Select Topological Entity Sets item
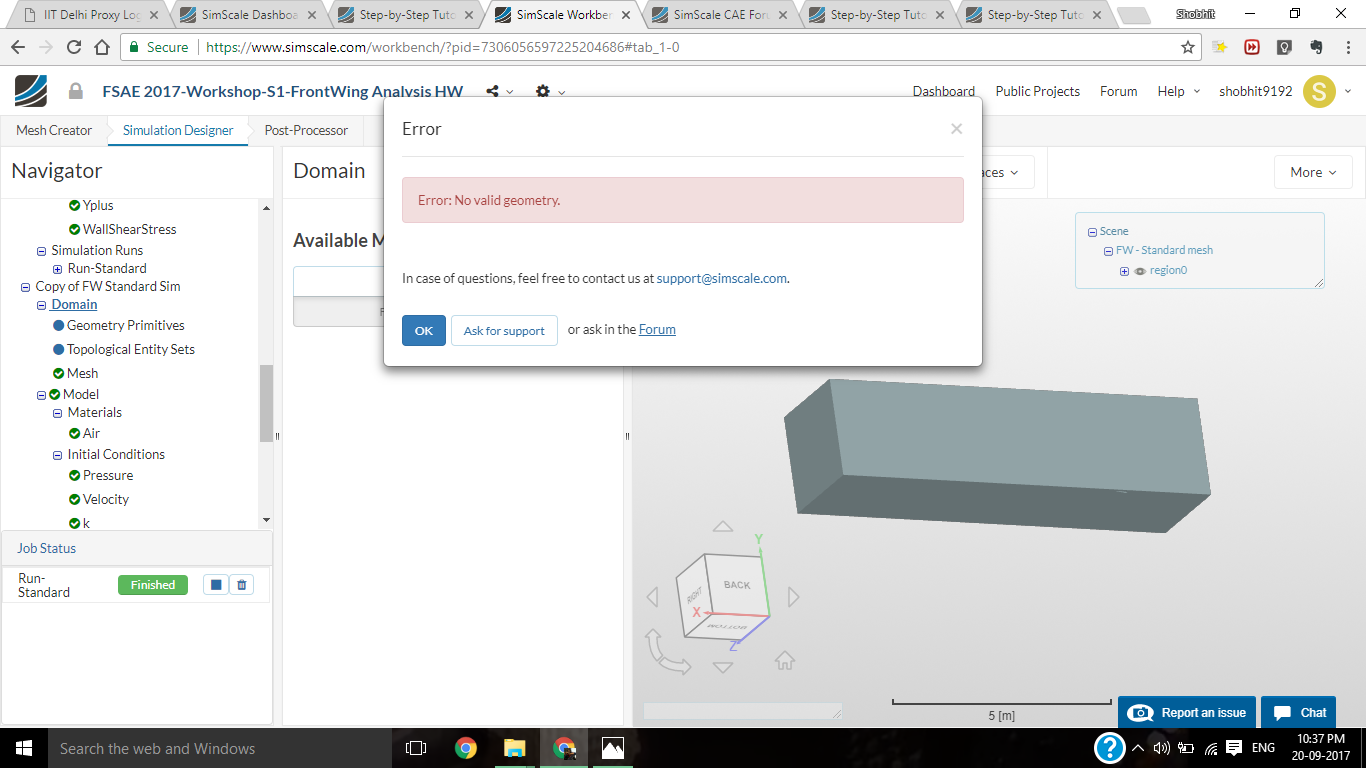Screen dimensions: 1366x768 point(131,349)
